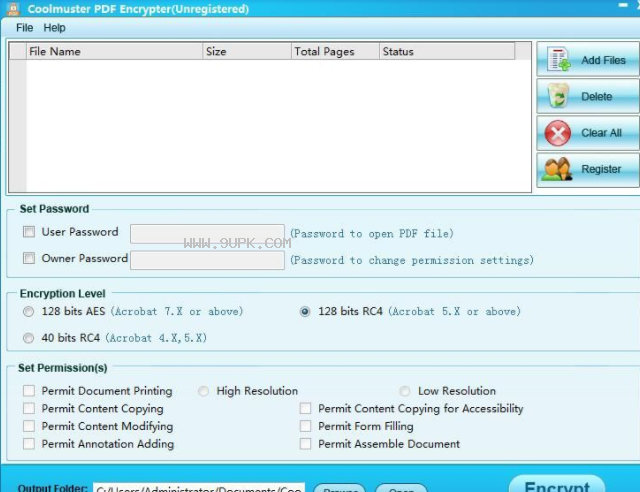Click the Owner Password input field
Viewport: 640px width, 492px height.
pyautogui.click(x=207, y=260)
